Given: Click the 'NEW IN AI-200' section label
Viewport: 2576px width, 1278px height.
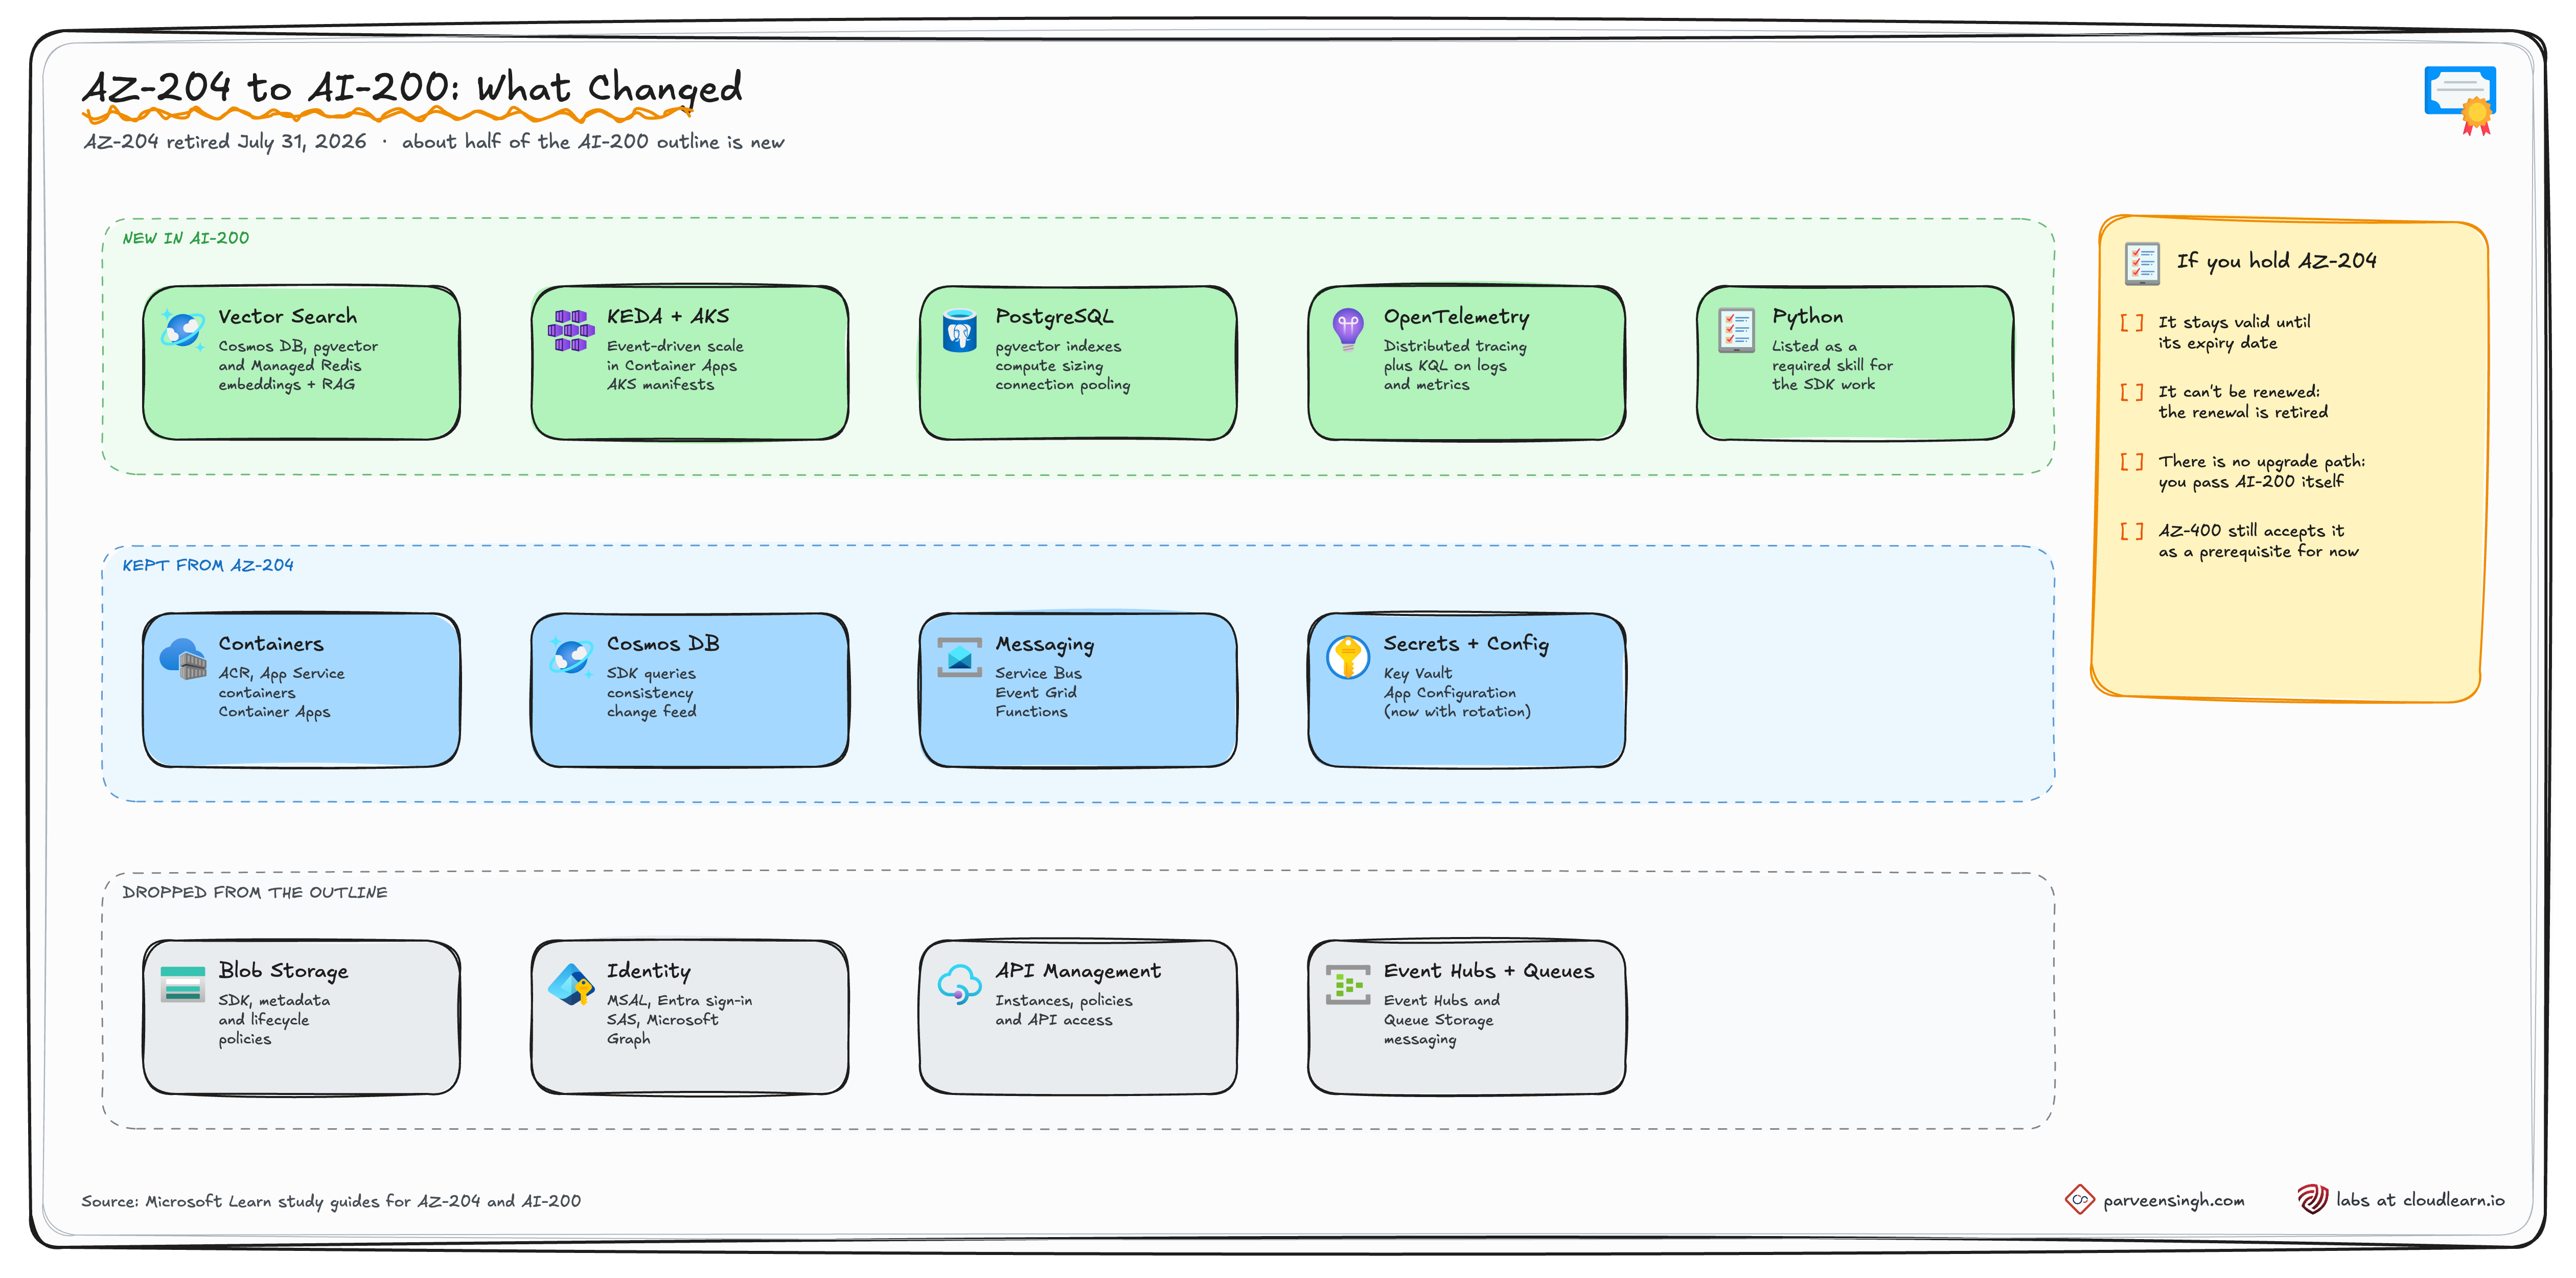Looking at the screenshot, I should 186,238.
